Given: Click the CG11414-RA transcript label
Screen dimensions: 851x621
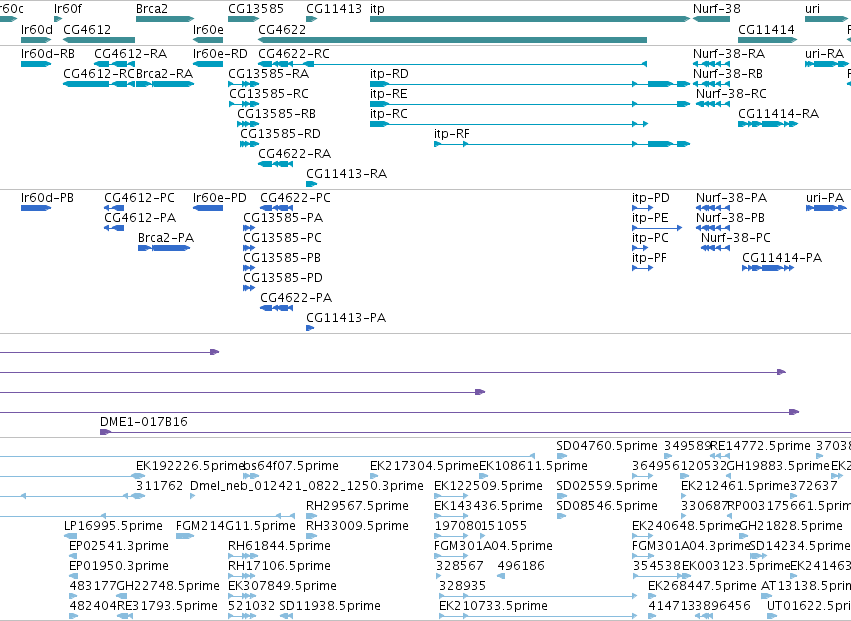Looking at the screenshot, I should (x=778, y=114).
